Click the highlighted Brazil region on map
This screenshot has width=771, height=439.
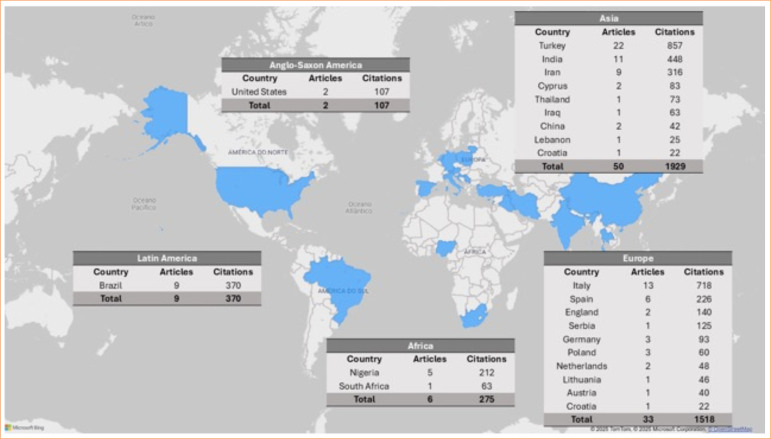point(342,288)
